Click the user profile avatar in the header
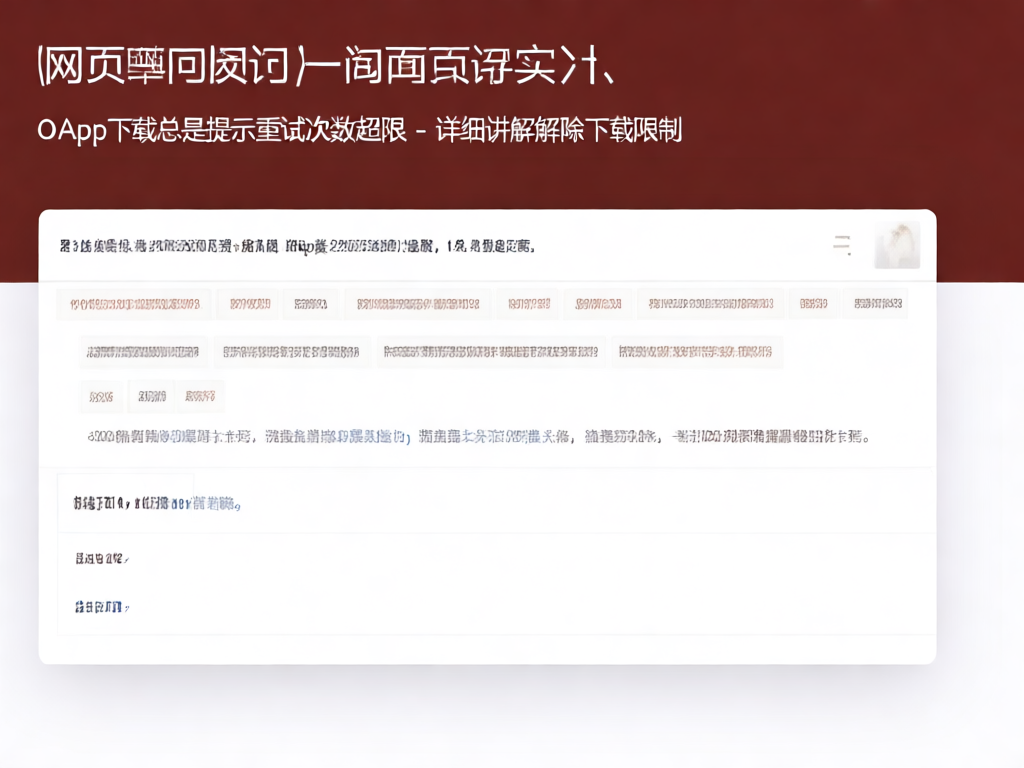Screen dimensions: 1024x768 896,243
